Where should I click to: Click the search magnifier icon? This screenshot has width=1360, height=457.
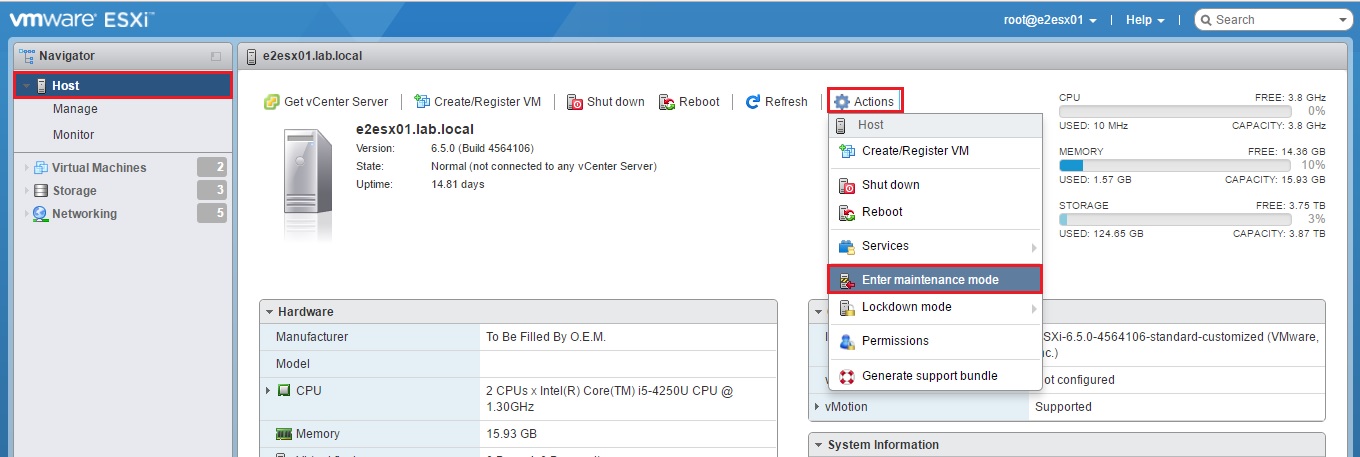pos(1206,20)
